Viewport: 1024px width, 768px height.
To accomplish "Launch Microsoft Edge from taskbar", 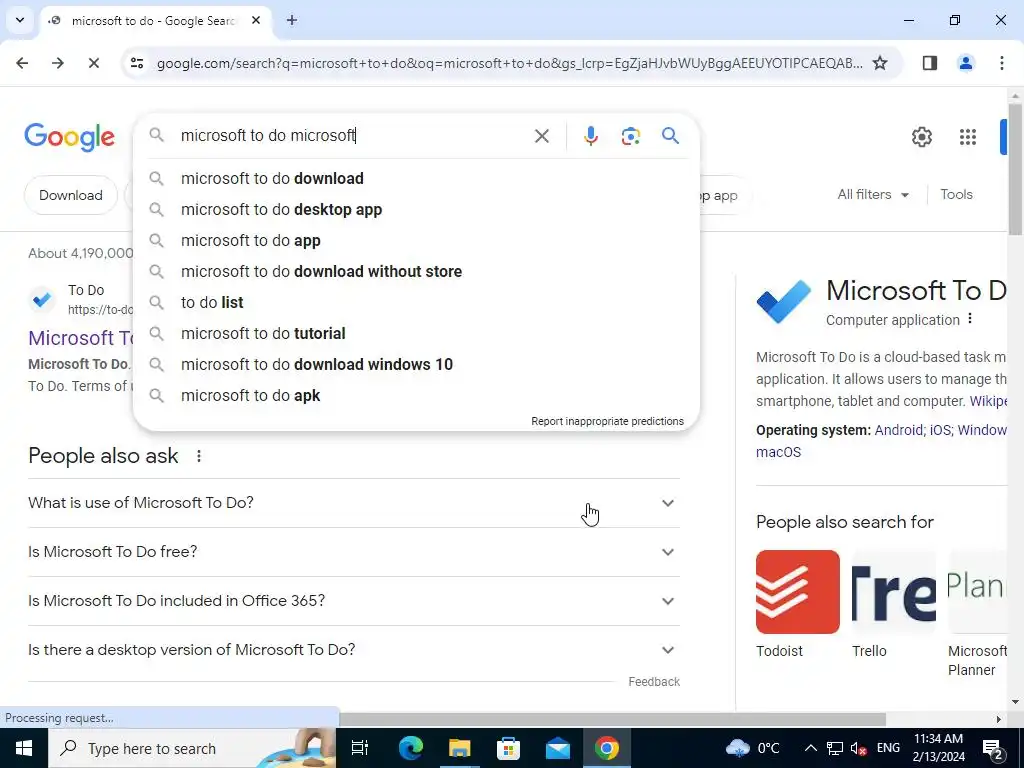I will (x=410, y=748).
